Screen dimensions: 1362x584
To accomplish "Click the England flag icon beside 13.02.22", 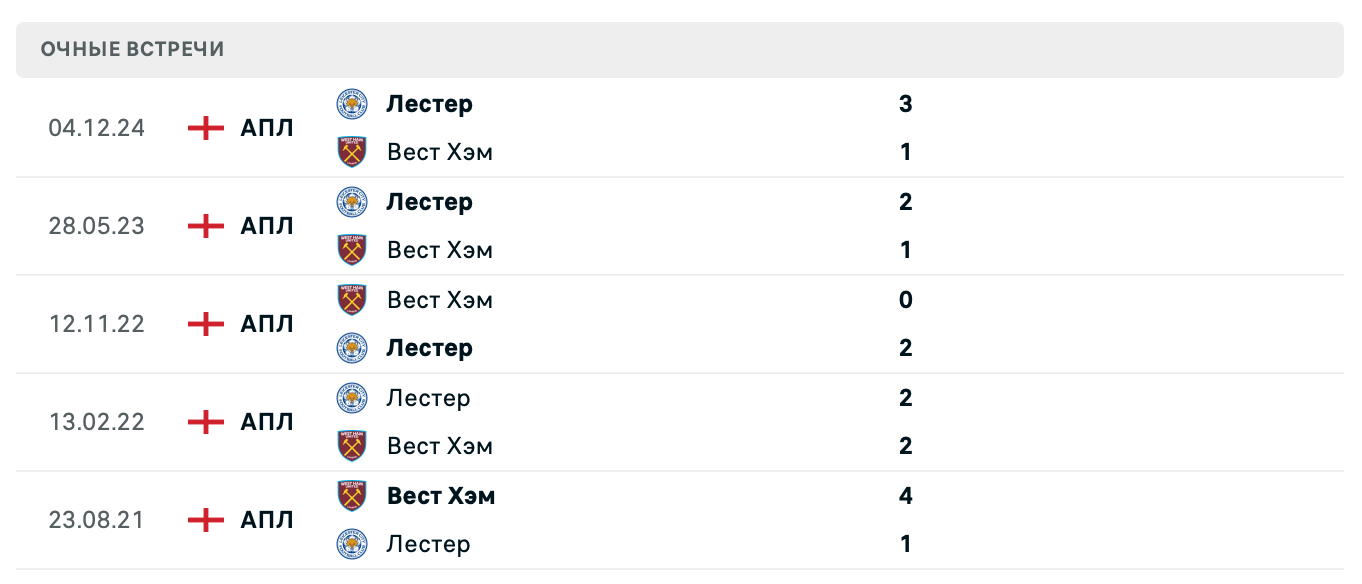I will [204, 422].
